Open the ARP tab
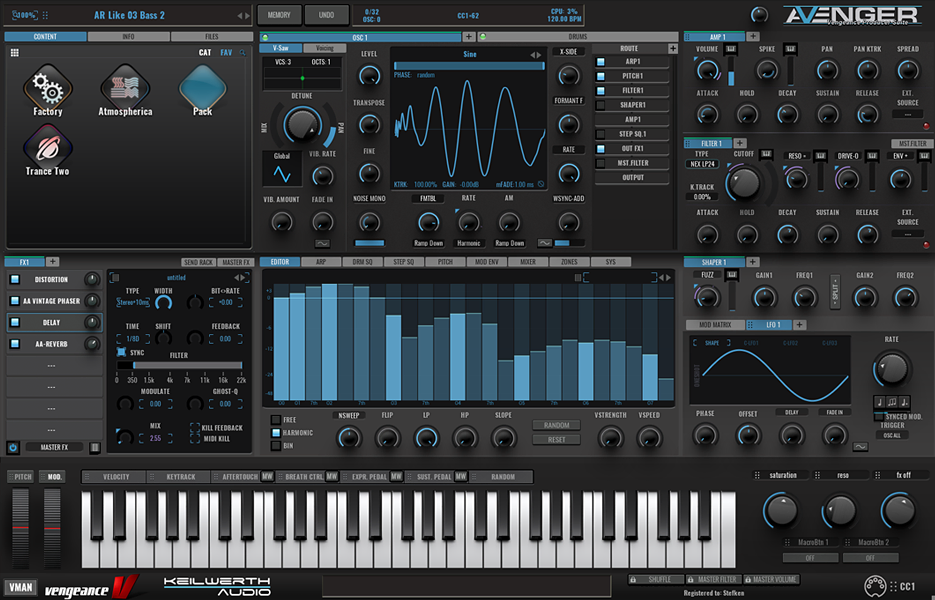935x600 pixels. tap(321, 262)
